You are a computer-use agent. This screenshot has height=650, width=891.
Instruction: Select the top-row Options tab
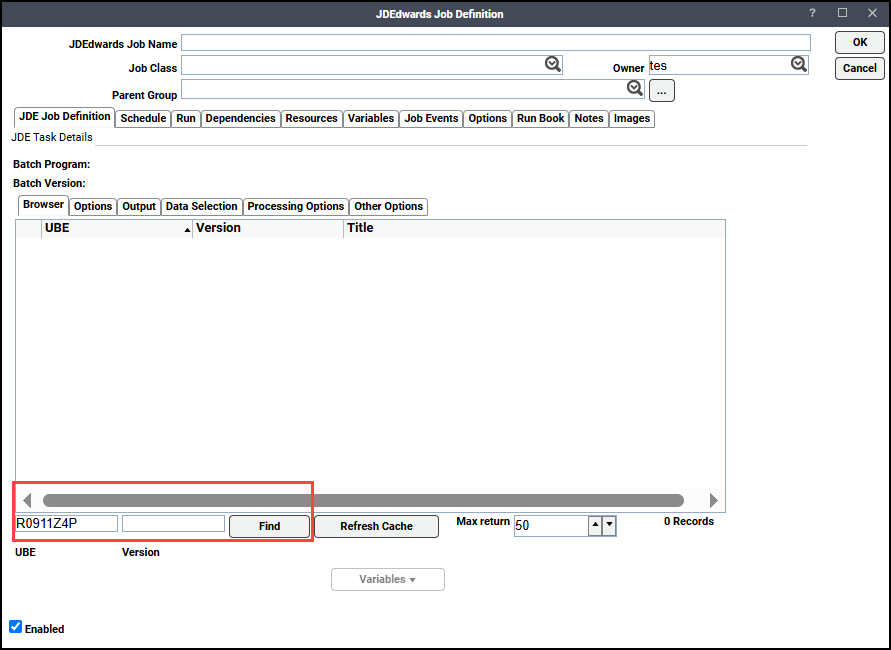point(488,118)
